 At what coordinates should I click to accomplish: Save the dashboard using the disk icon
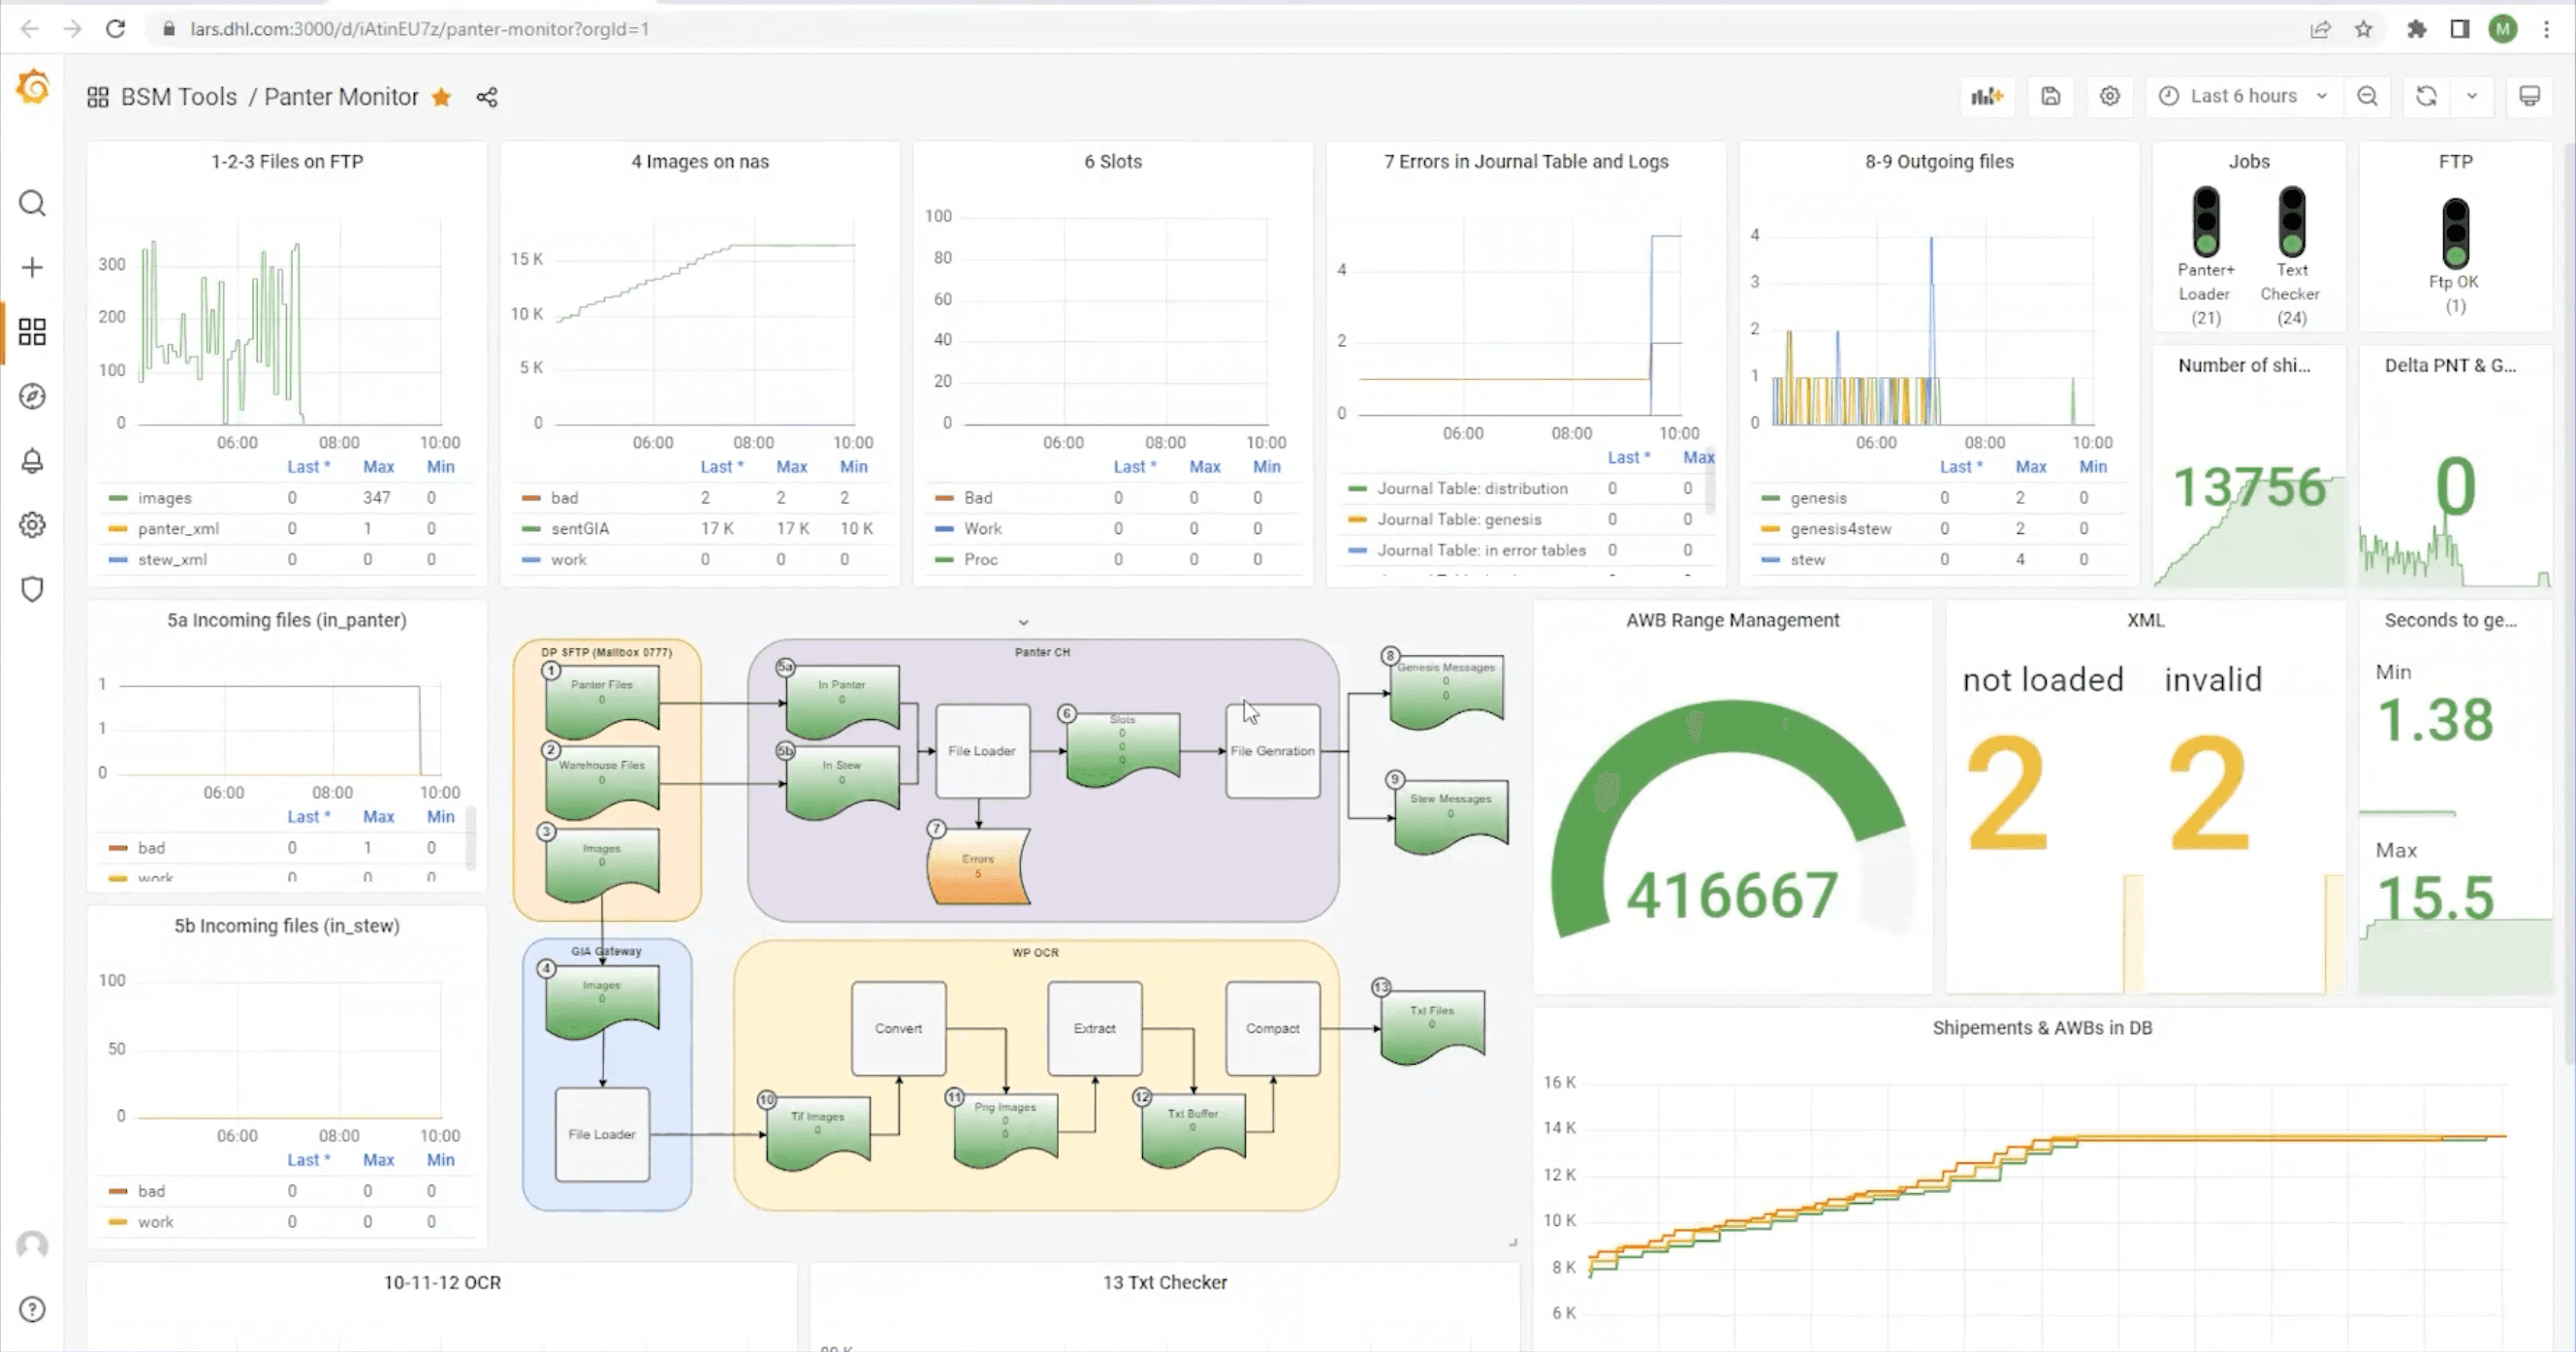tap(2051, 96)
